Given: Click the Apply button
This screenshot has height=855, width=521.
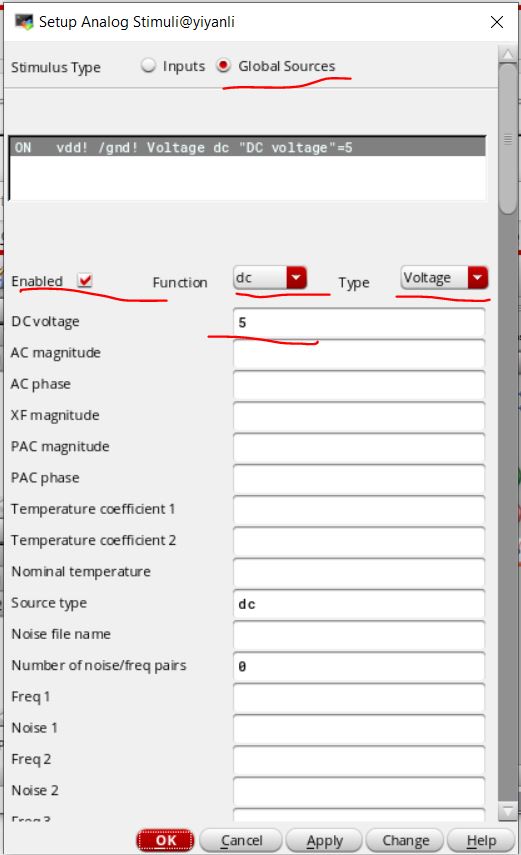Looking at the screenshot, I should pyautogui.click(x=324, y=840).
